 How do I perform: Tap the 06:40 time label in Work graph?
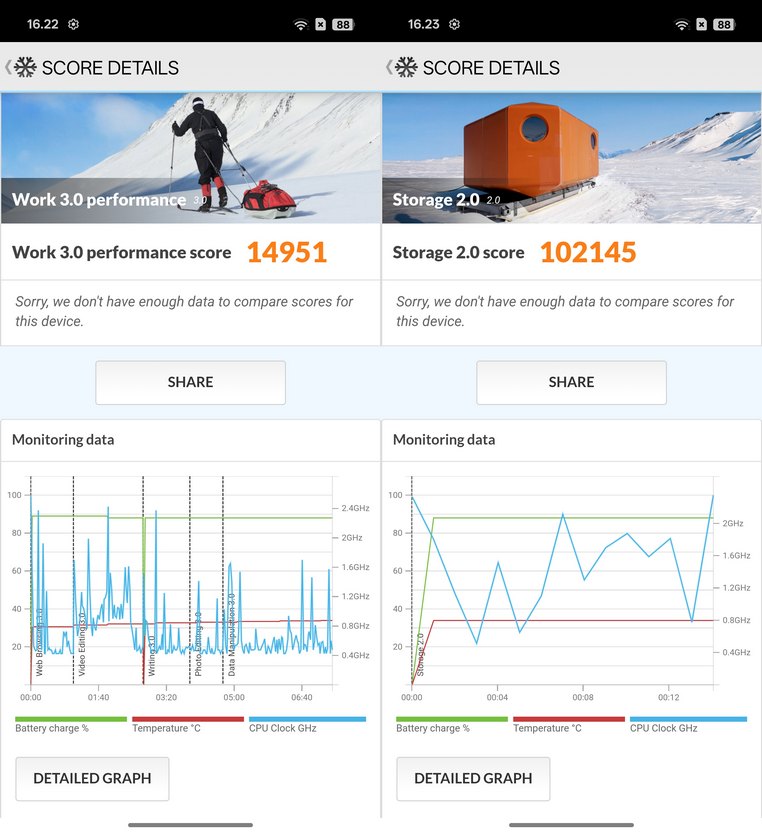[301, 697]
